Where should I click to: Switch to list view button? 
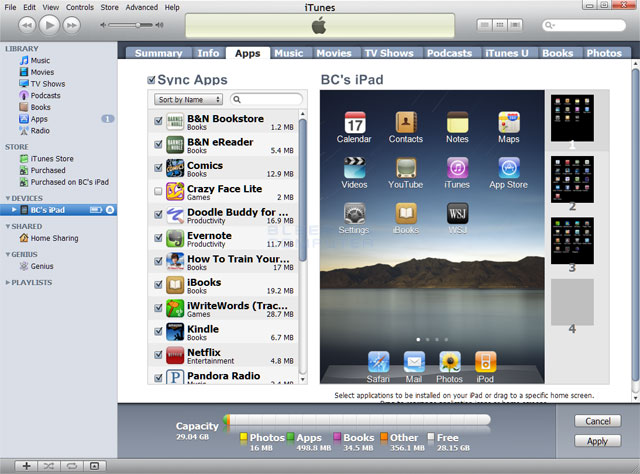[484, 25]
